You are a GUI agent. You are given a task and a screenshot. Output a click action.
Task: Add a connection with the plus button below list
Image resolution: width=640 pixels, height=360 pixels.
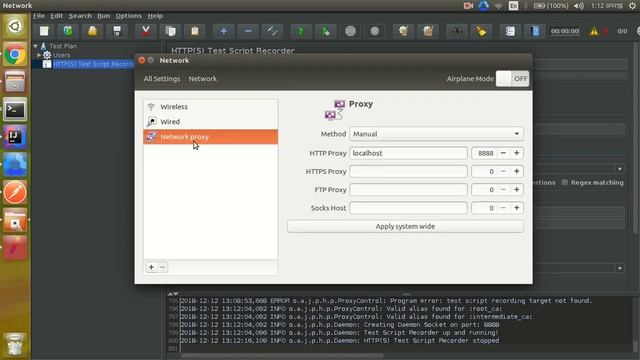pyautogui.click(x=151, y=267)
